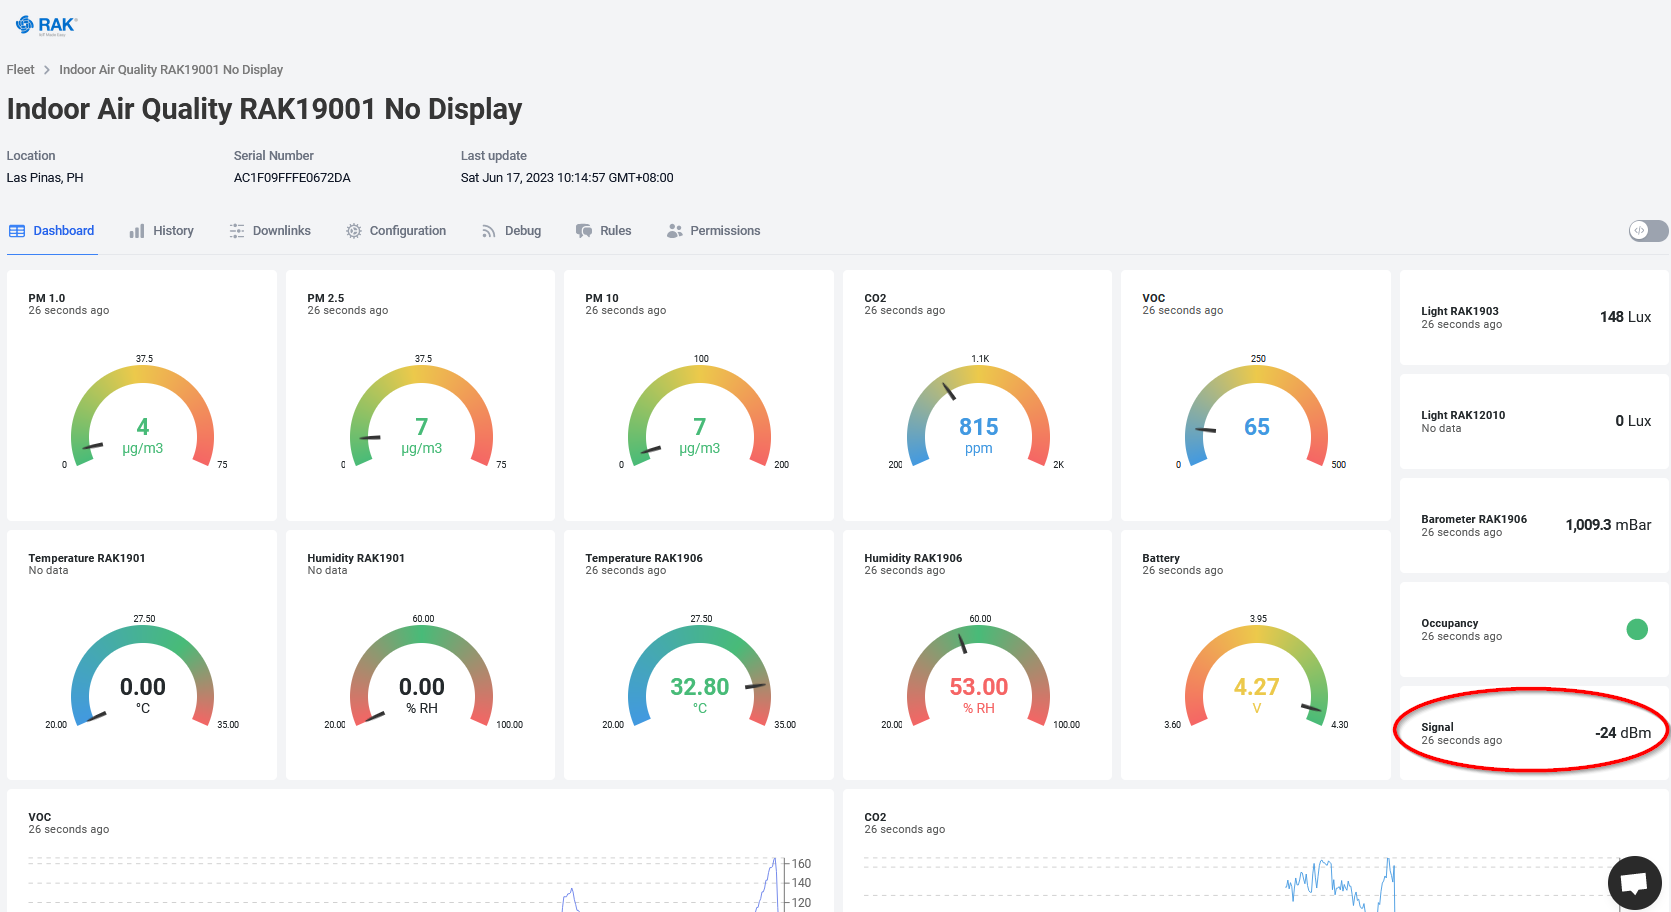This screenshot has width=1671, height=912.
Task: Click the Downlinks sliders icon
Action: pos(237,231)
